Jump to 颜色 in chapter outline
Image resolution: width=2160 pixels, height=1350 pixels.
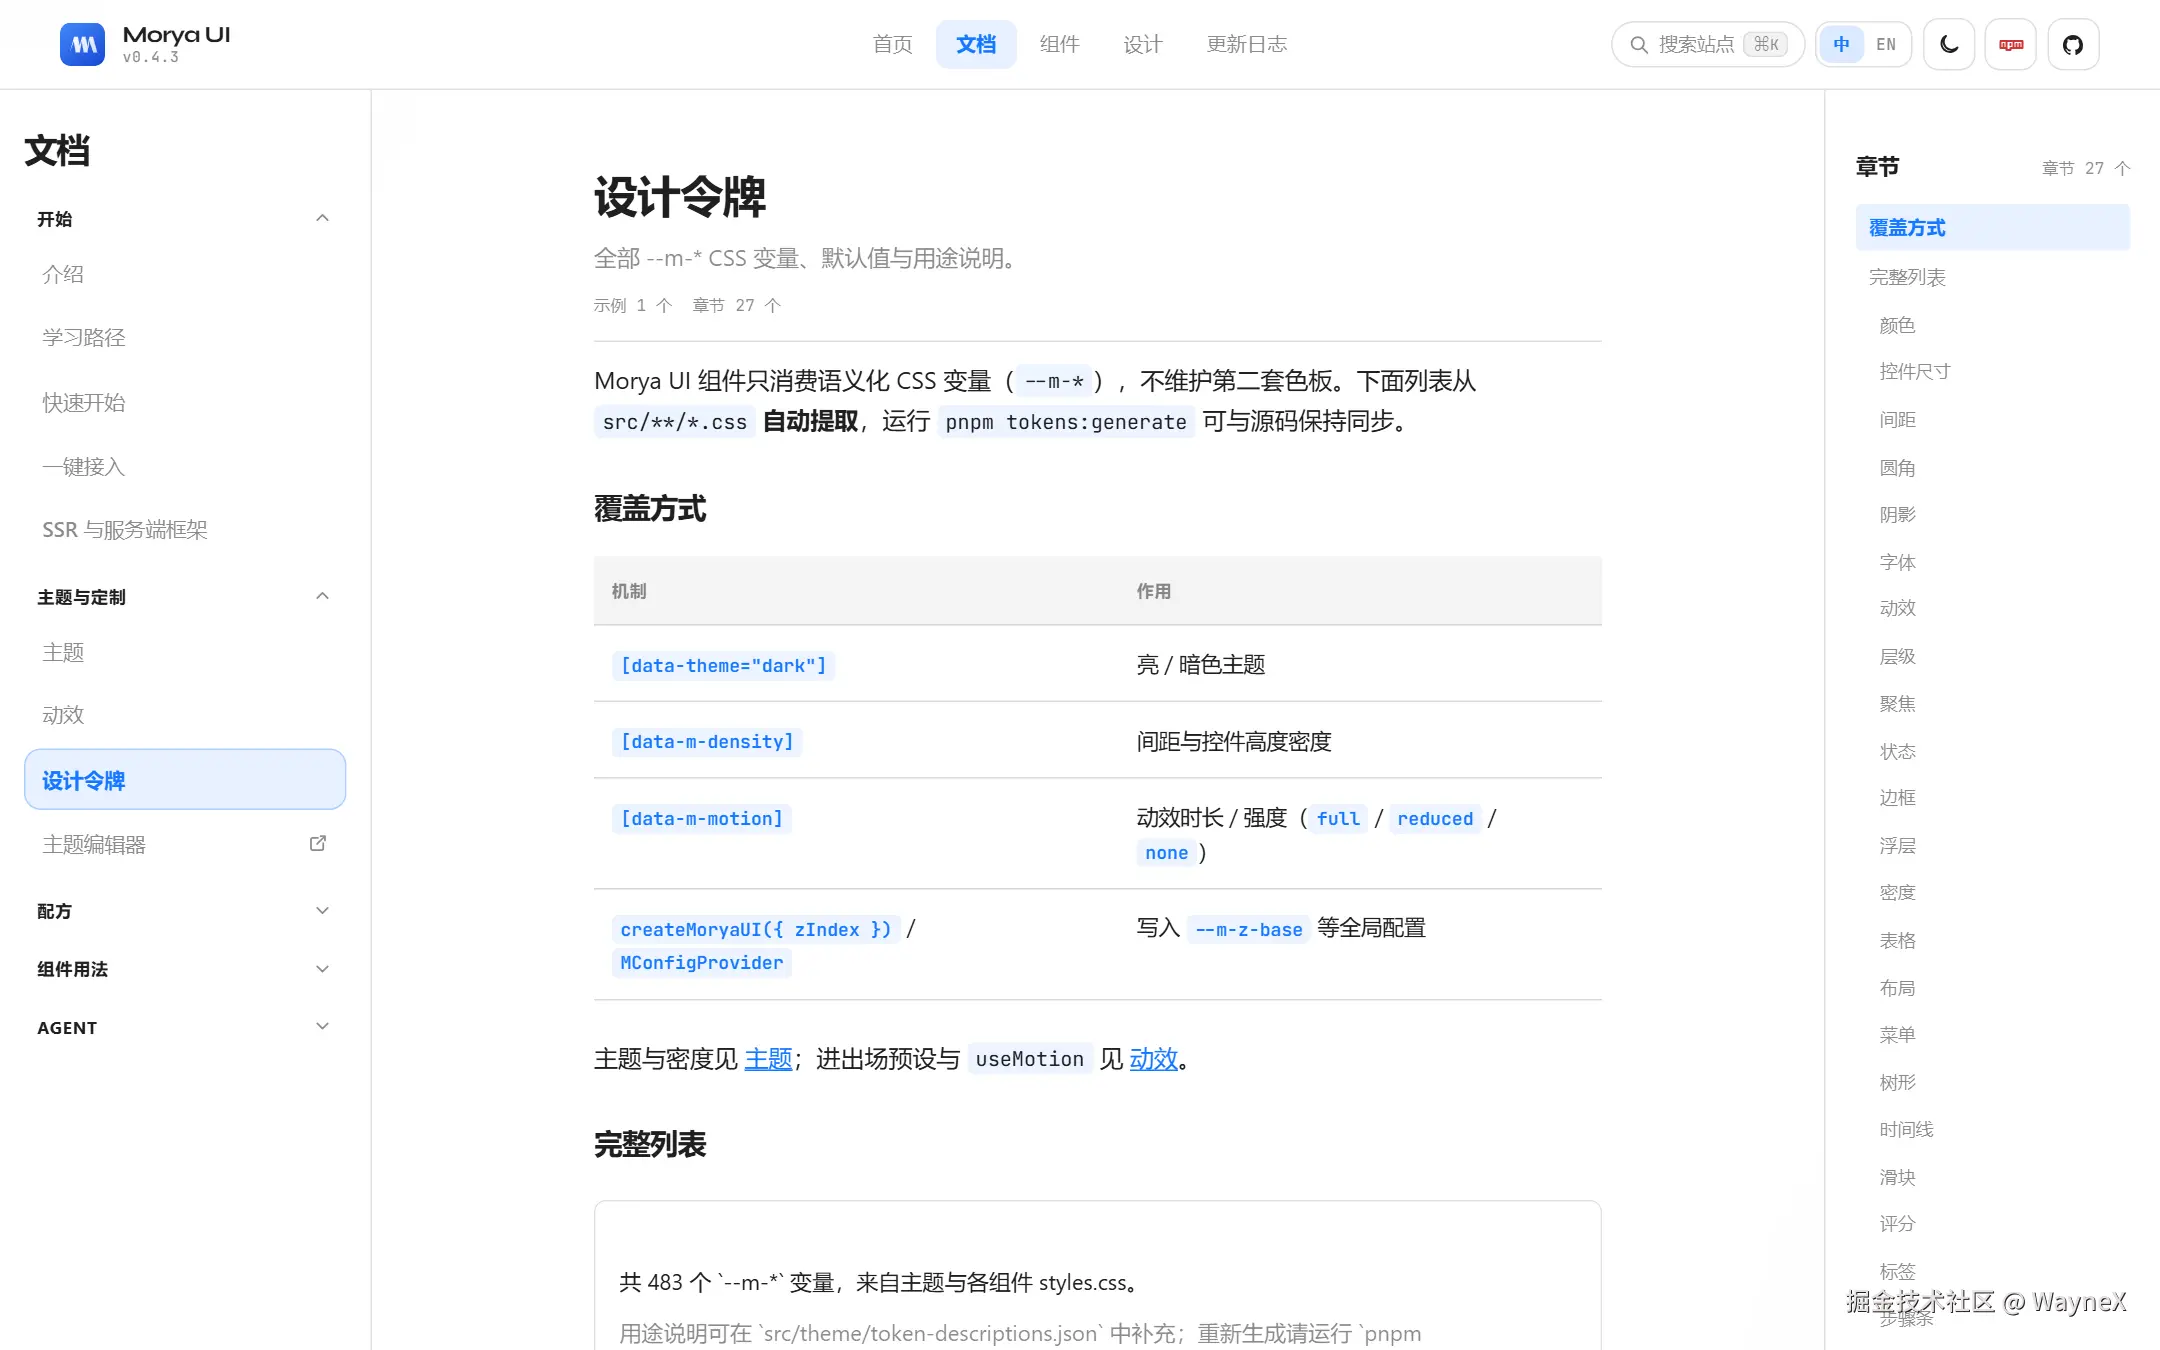1897,325
